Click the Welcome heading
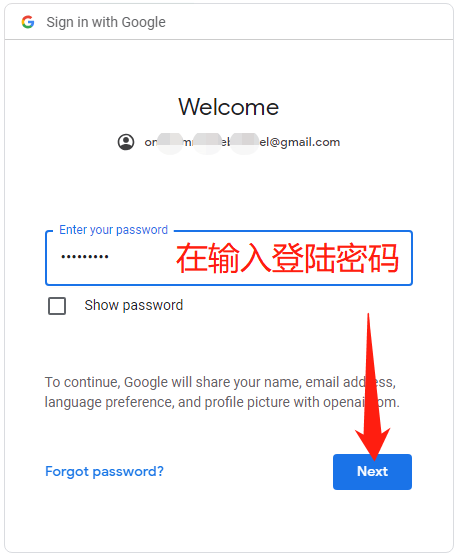457x555 pixels. 228,107
